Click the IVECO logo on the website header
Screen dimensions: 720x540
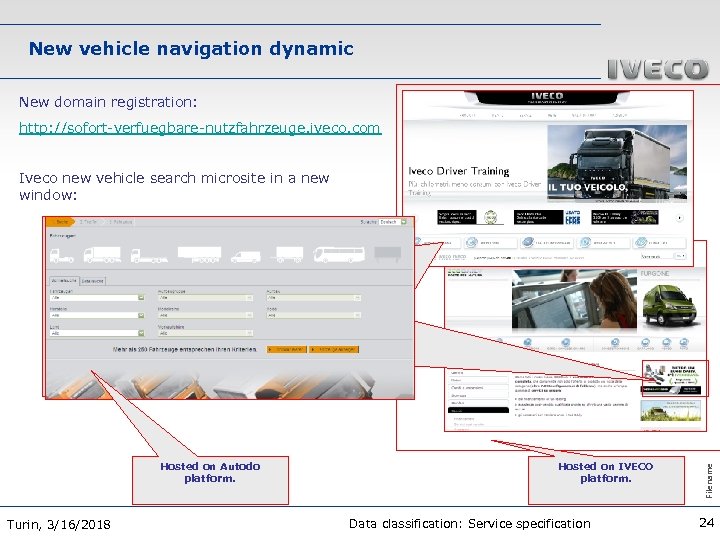pyautogui.click(x=546, y=96)
